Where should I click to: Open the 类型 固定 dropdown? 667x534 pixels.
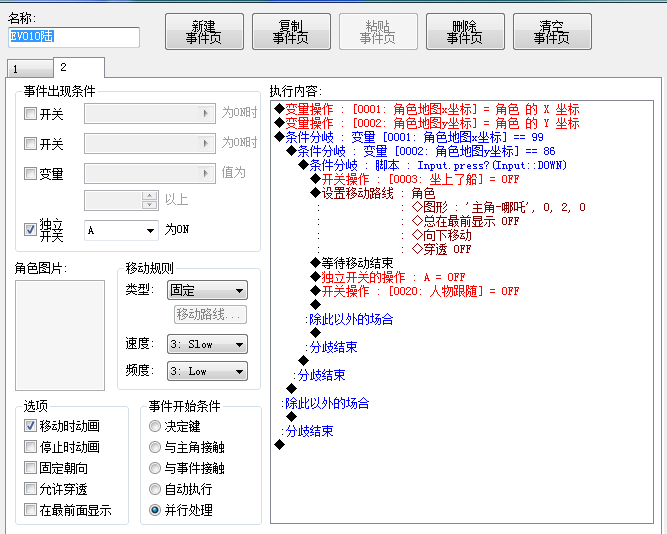[x=207, y=290]
